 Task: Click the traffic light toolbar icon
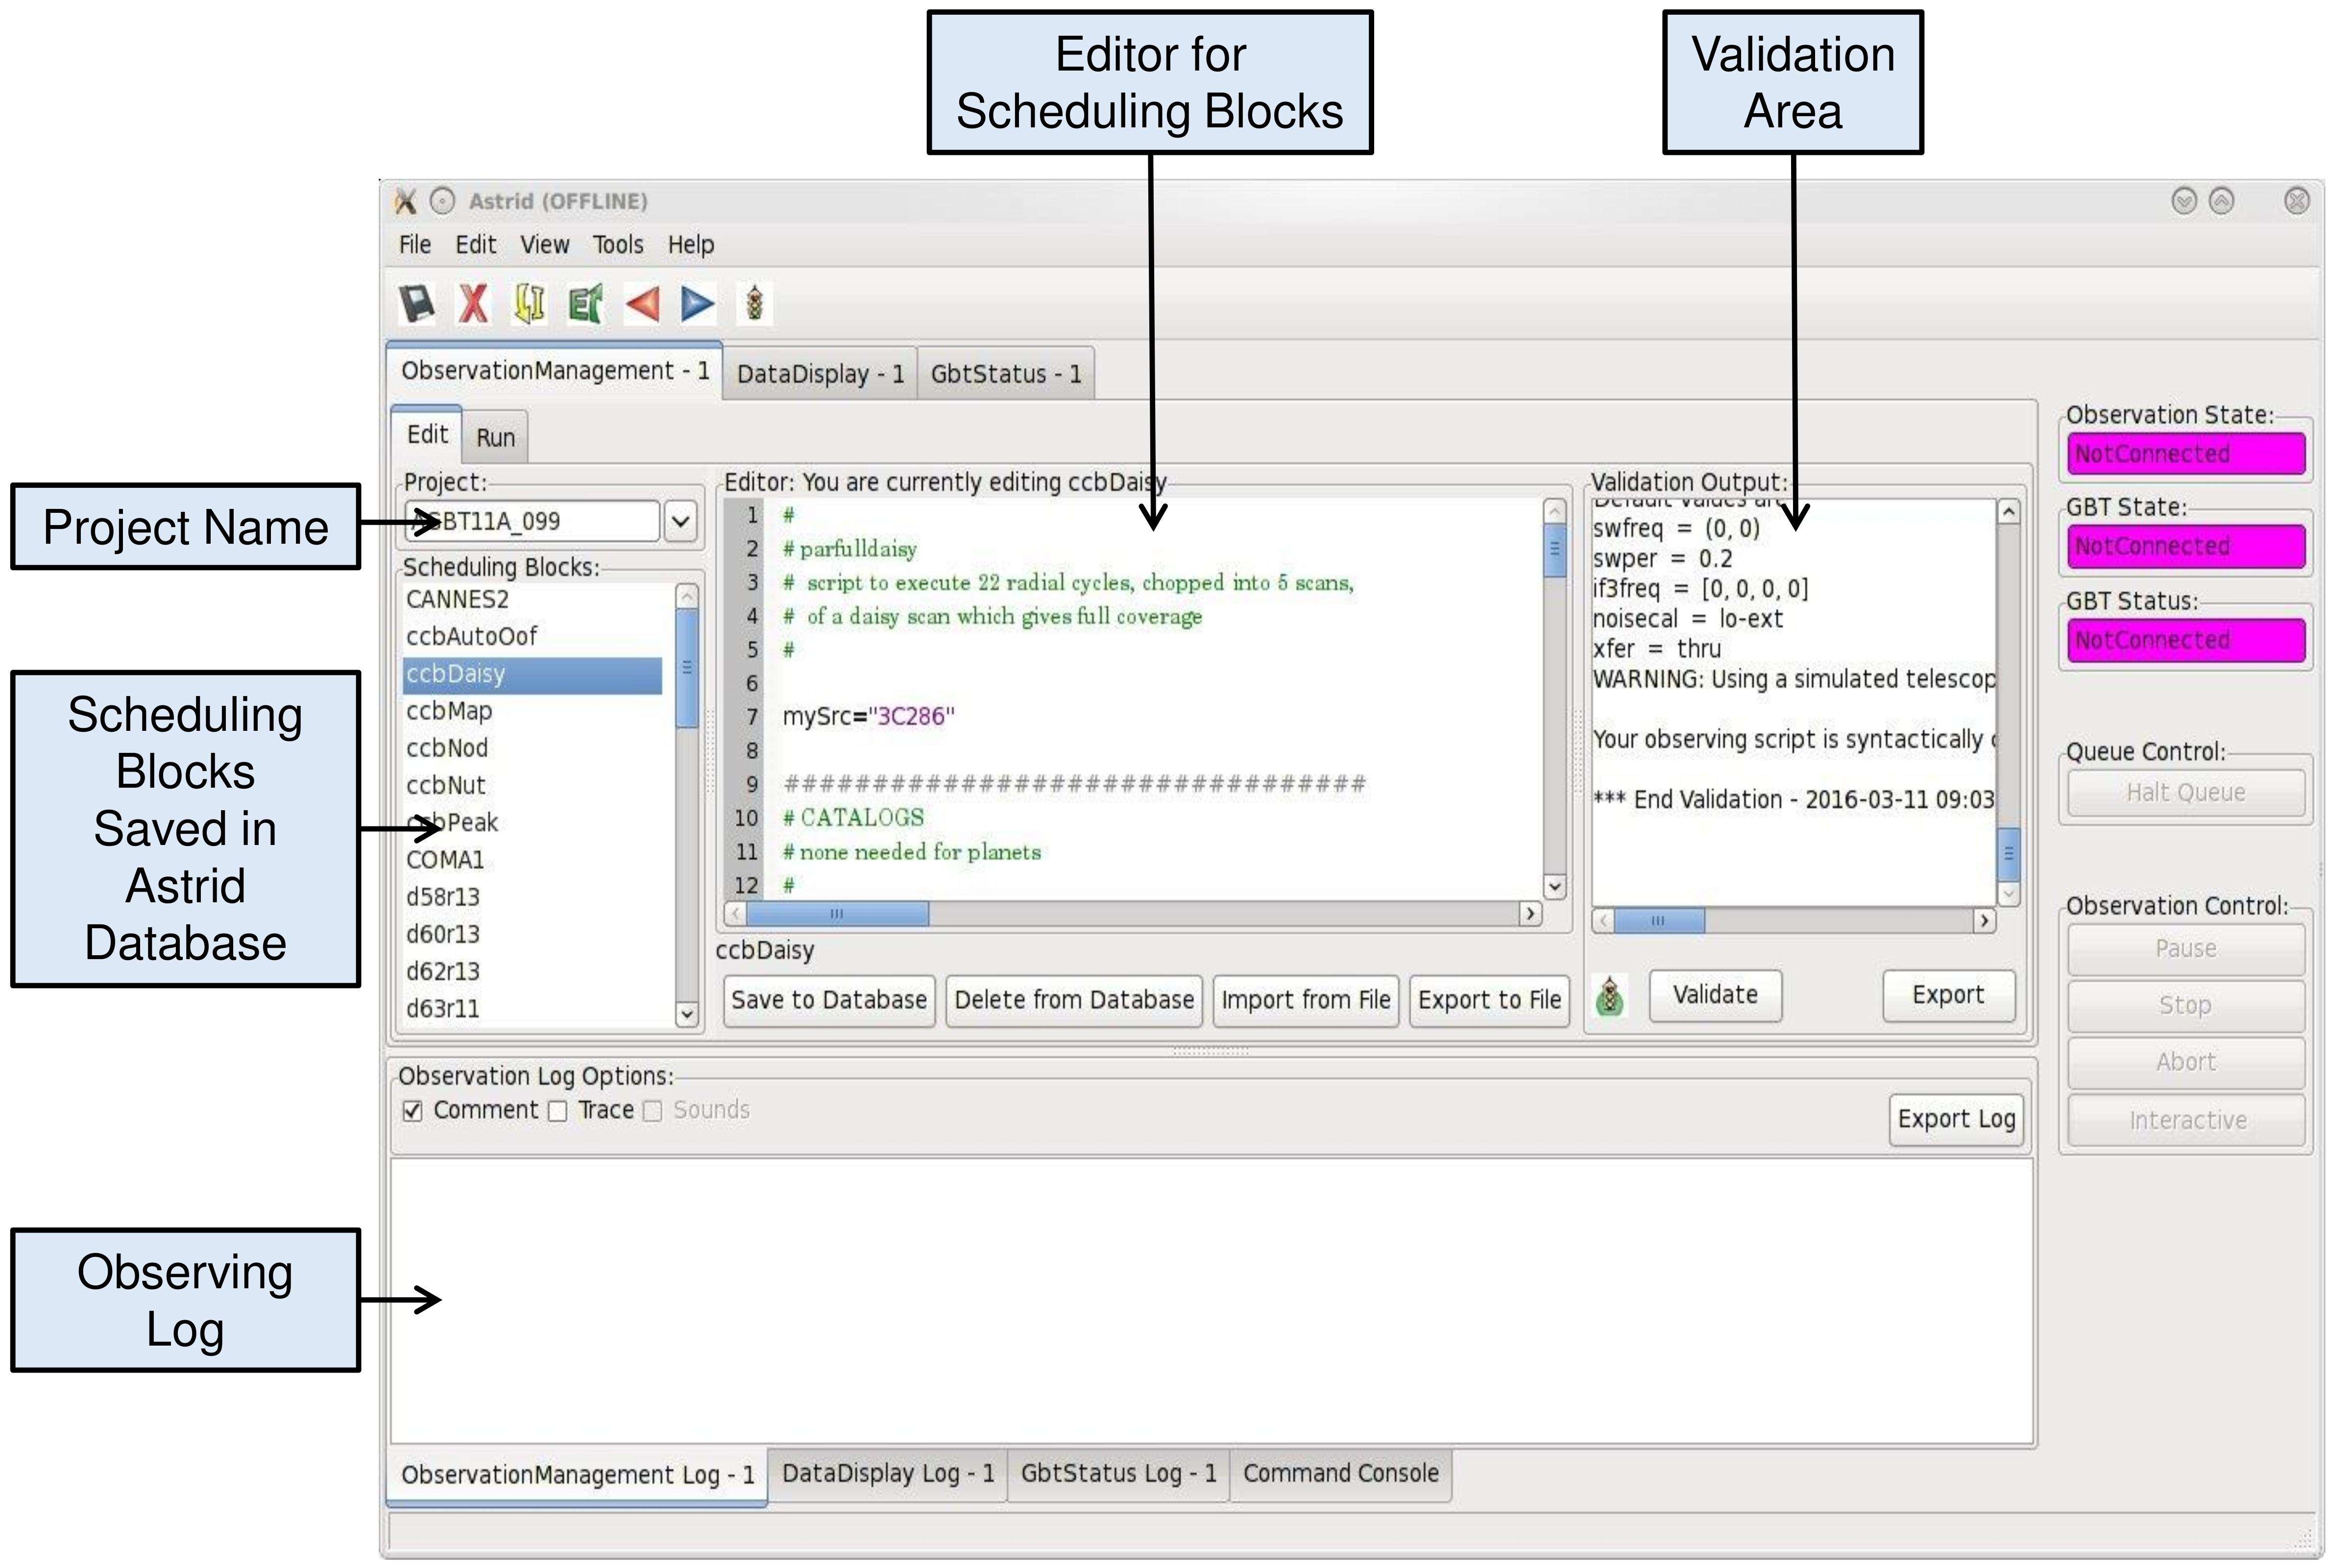click(755, 303)
